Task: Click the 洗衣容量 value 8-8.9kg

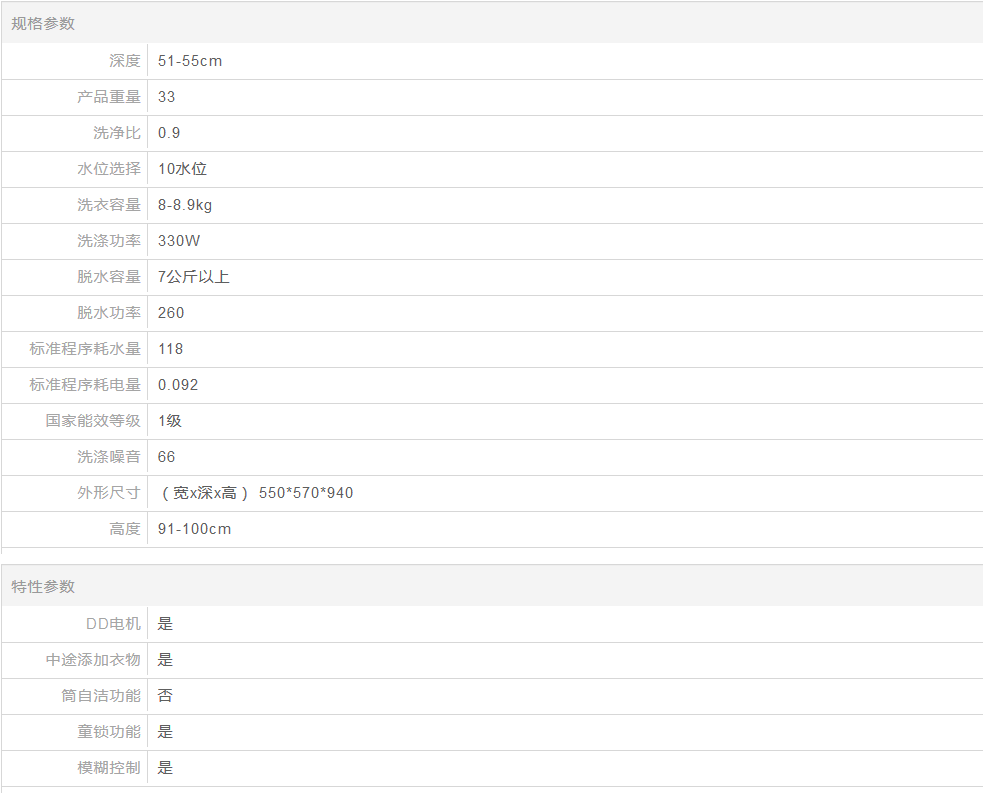Action: coord(185,205)
